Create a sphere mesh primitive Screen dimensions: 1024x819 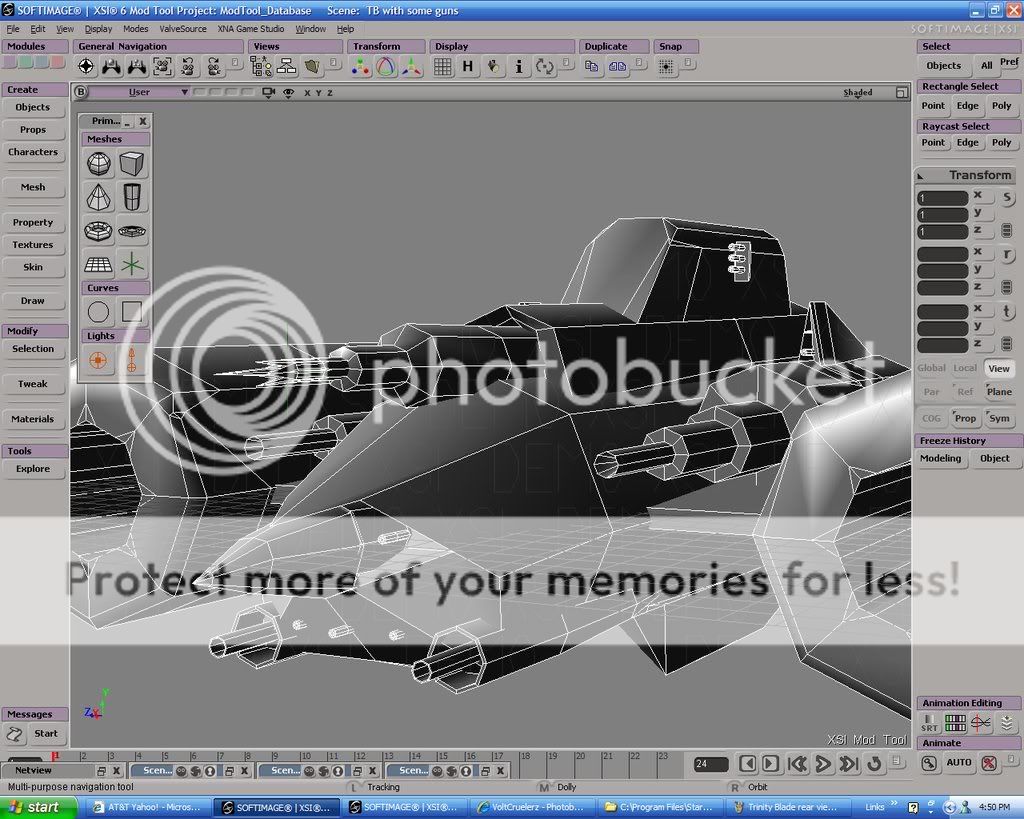click(98, 163)
